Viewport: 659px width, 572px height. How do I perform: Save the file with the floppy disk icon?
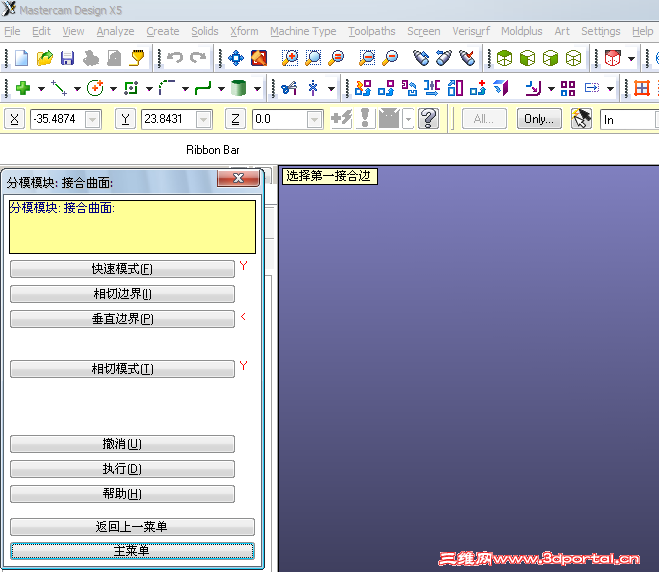67,58
